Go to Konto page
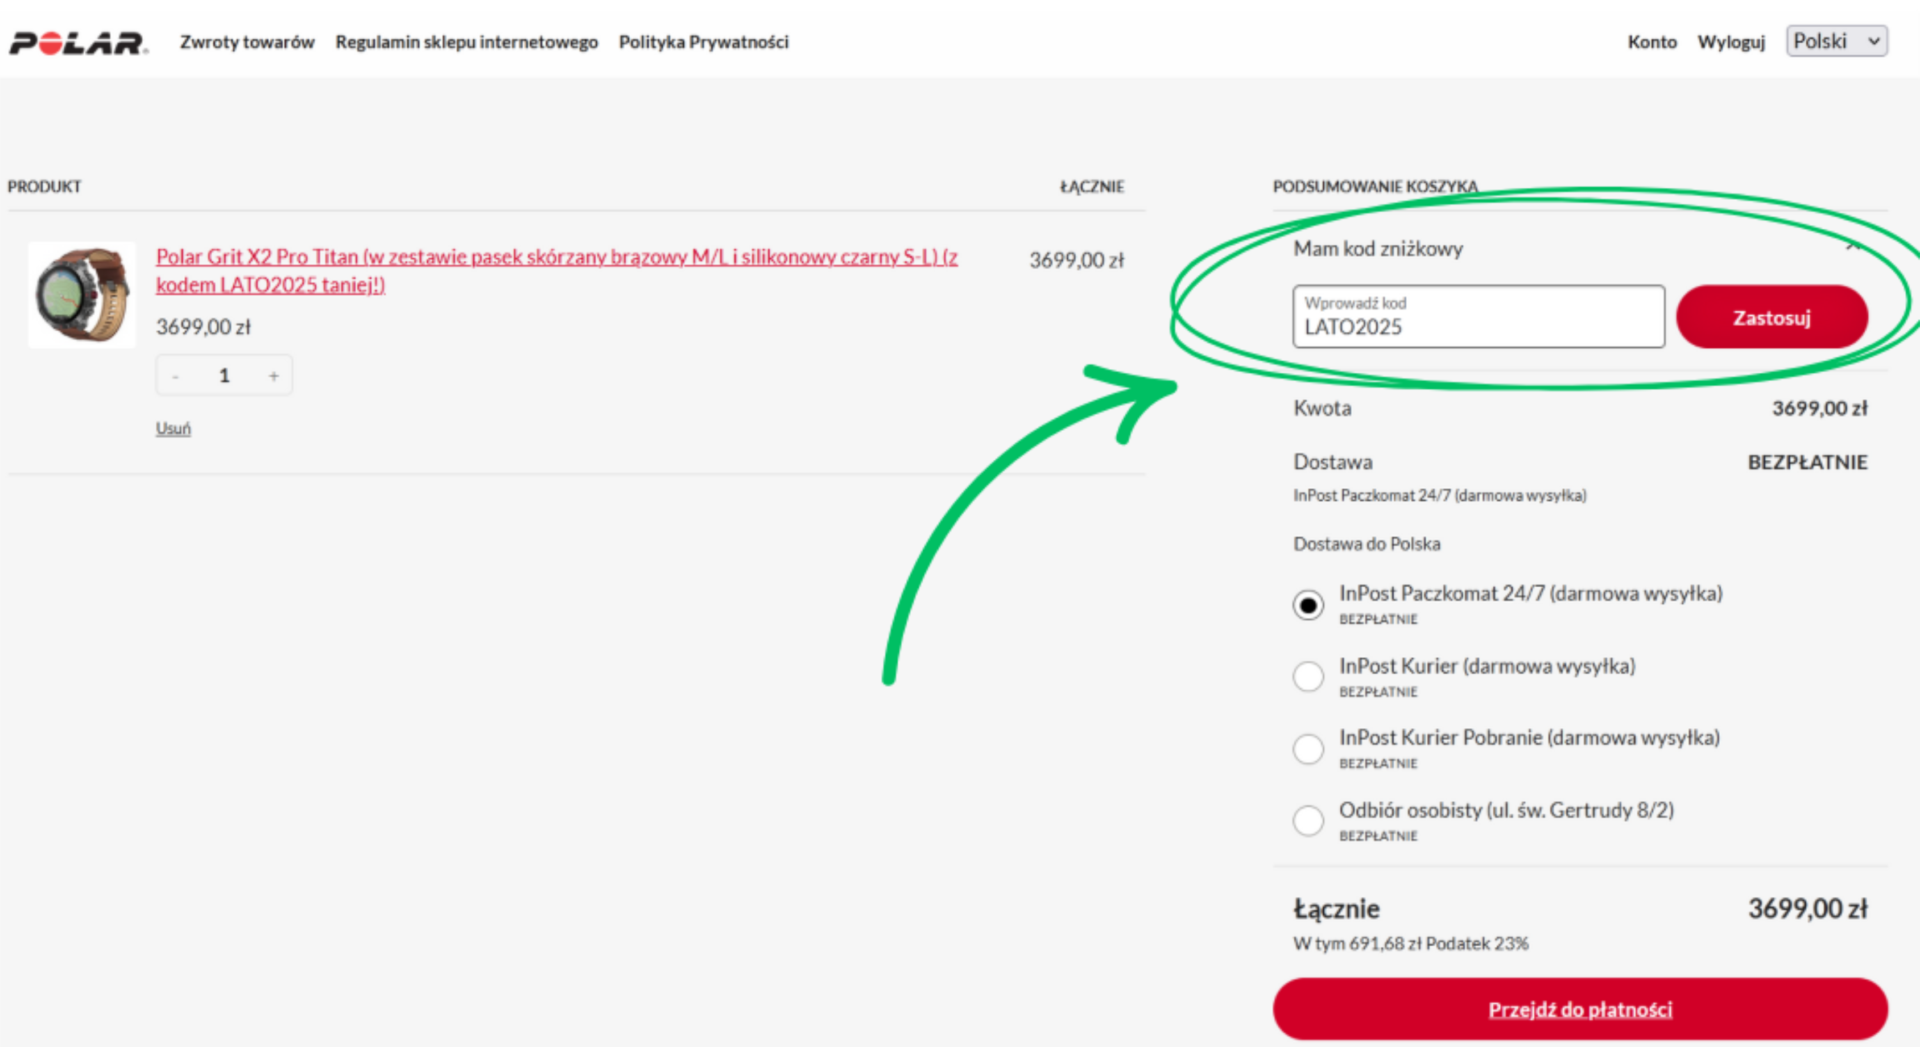The width and height of the screenshot is (1920, 1047). coord(1652,42)
